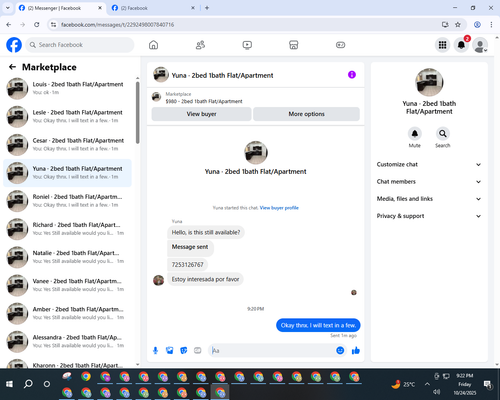The height and width of the screenshot is (400, 500).
Task: Click the Facebook logo
Action: (14, 45)
